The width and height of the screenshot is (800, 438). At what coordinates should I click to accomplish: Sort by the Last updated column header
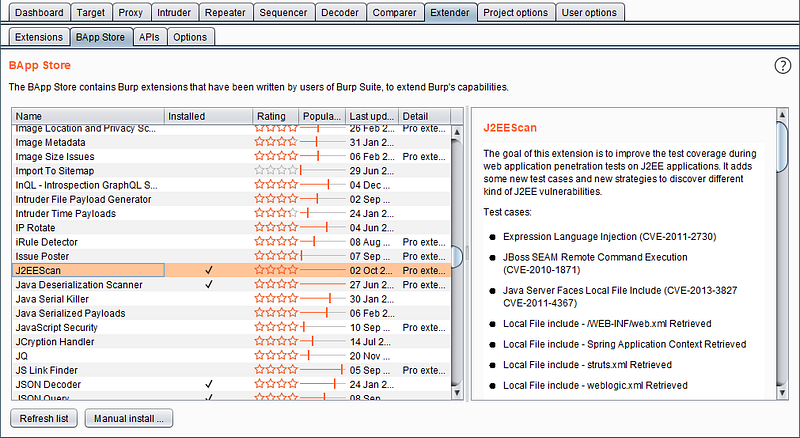pyautogui.click(x=372, y=116)
